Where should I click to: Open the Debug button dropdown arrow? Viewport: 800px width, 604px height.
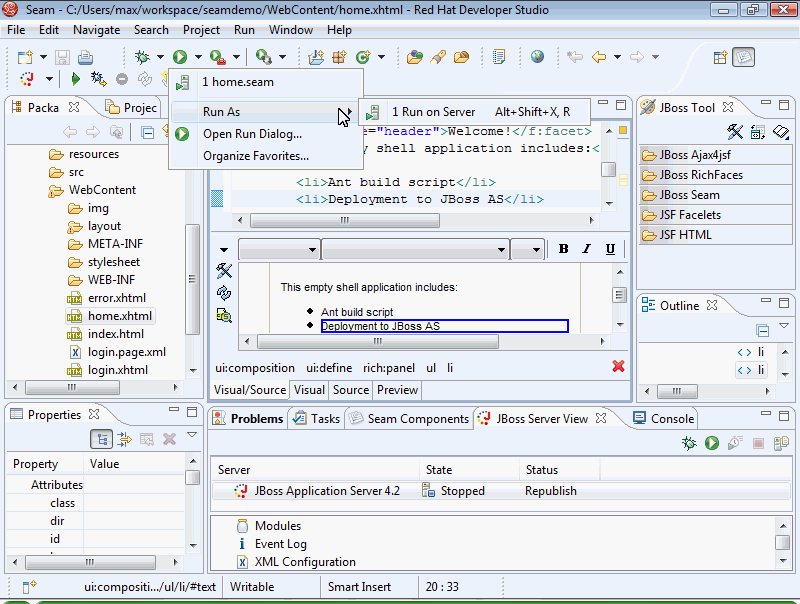point(160,57)
